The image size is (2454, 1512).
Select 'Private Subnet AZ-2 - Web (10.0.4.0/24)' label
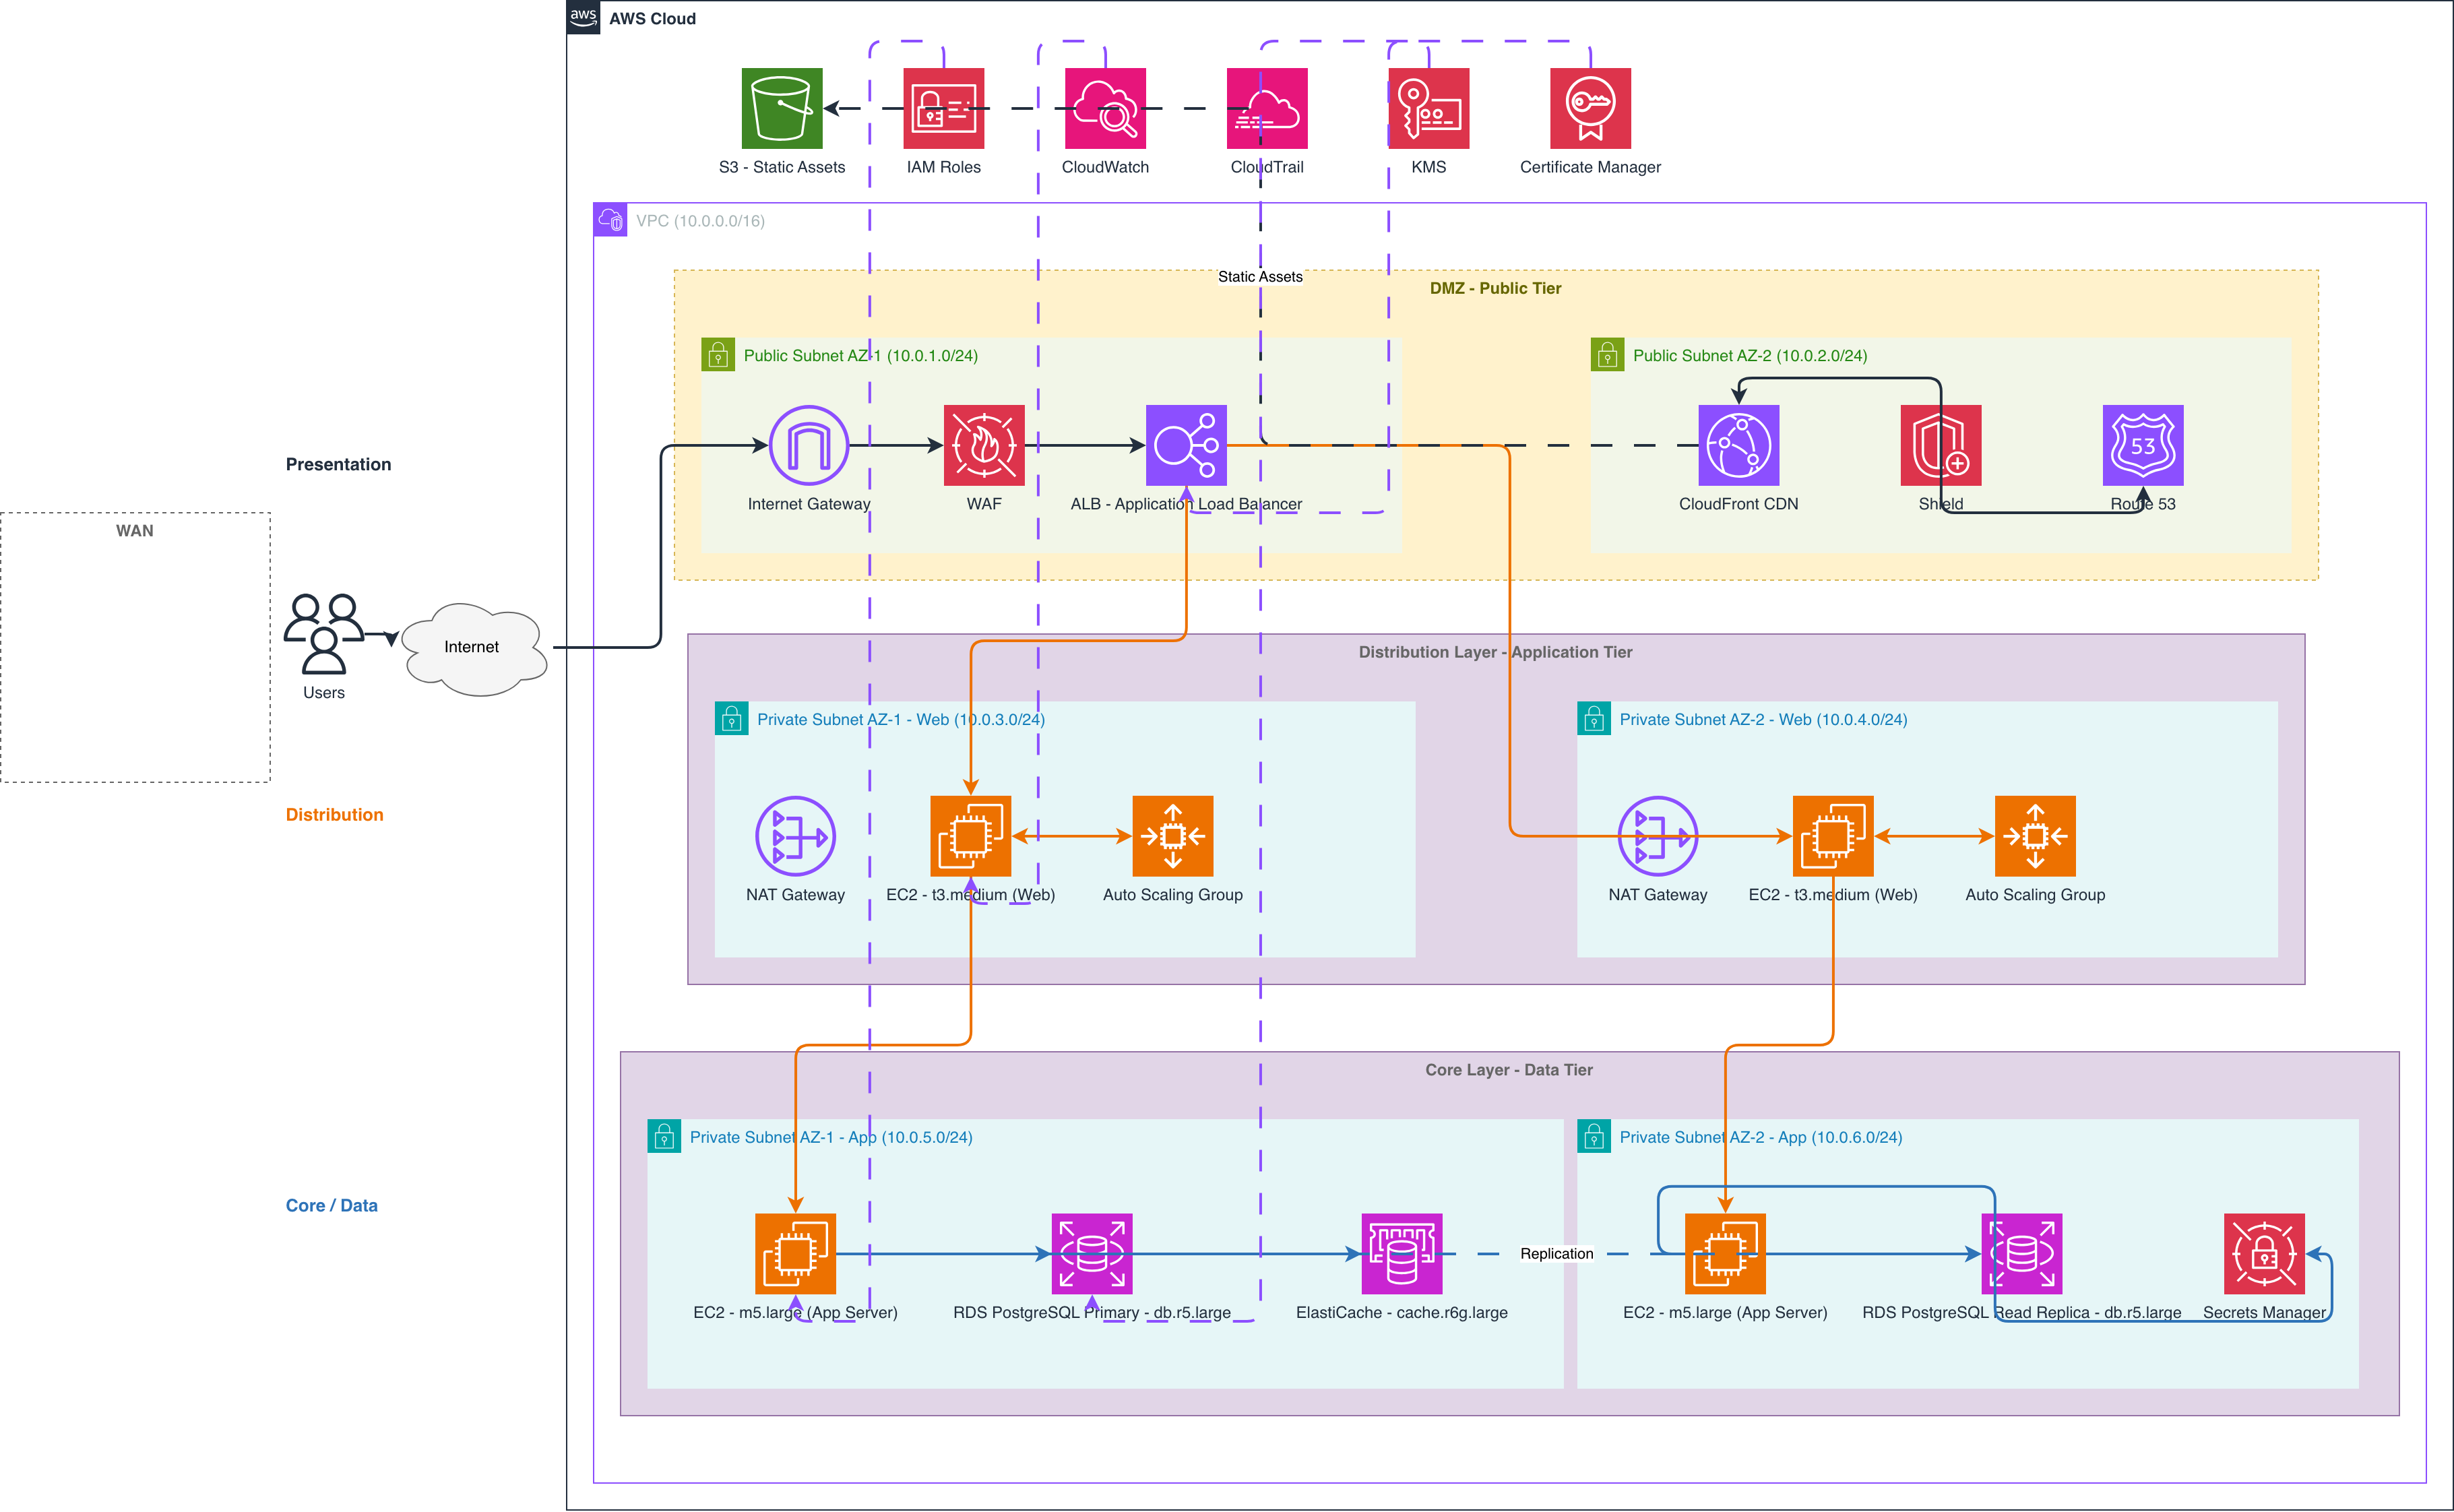tap(1763, 720)
